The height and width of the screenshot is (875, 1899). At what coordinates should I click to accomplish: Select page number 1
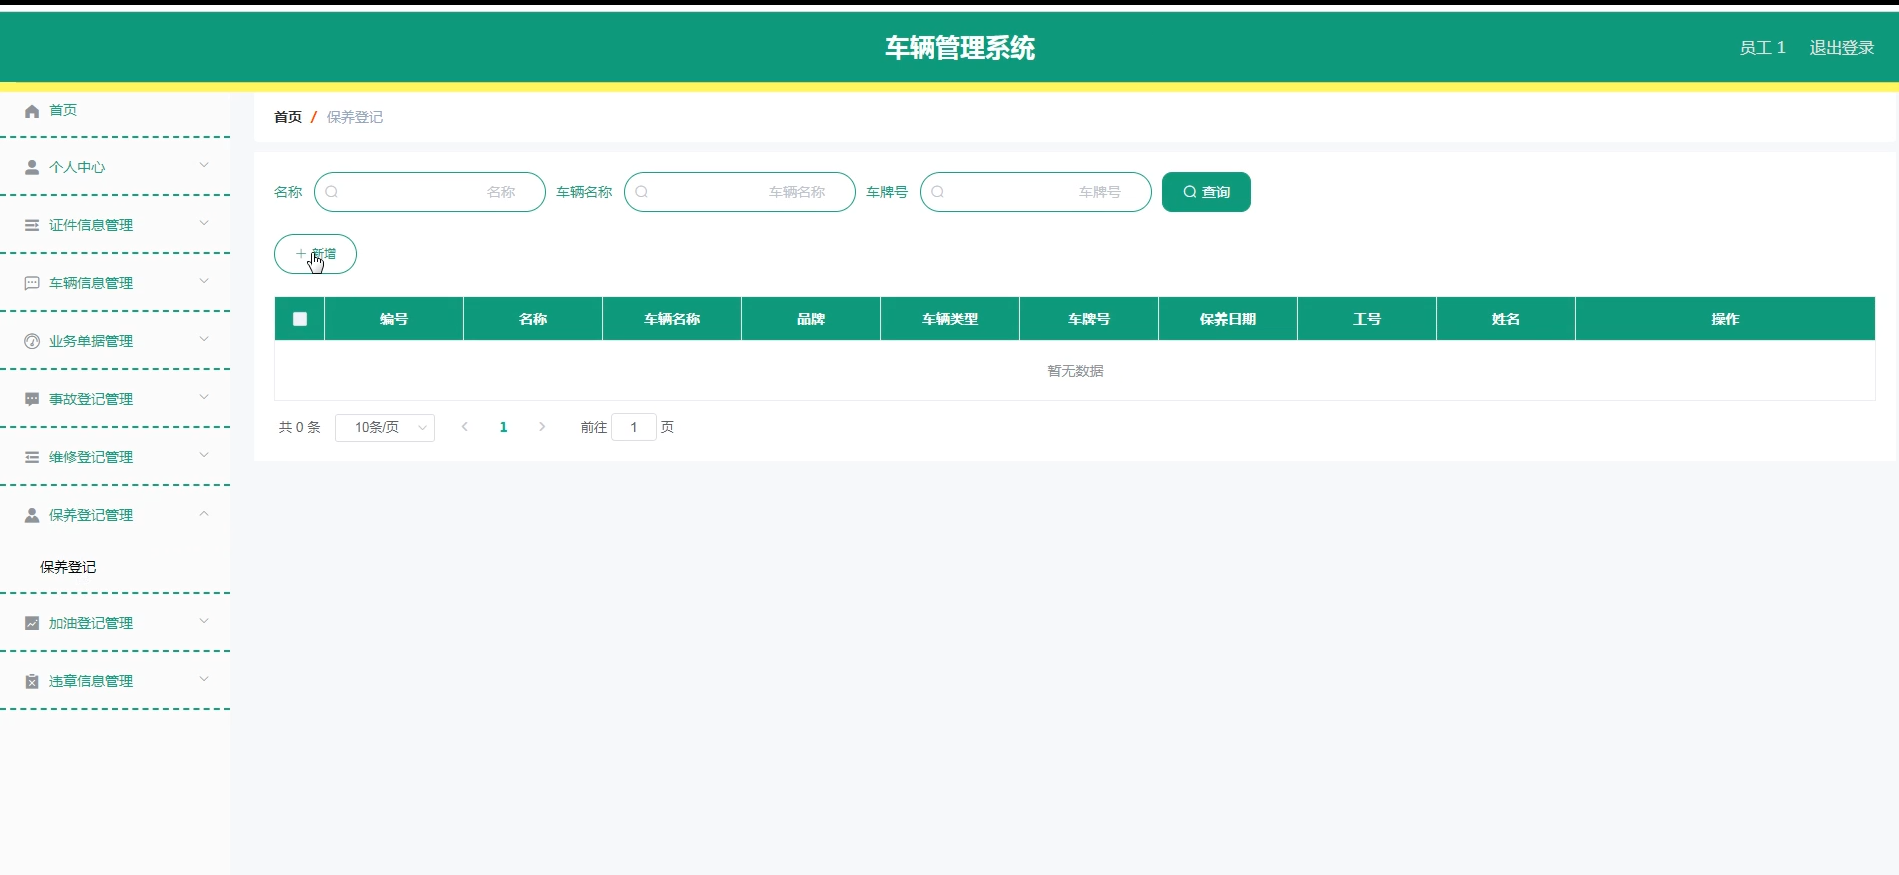point(503,427)
